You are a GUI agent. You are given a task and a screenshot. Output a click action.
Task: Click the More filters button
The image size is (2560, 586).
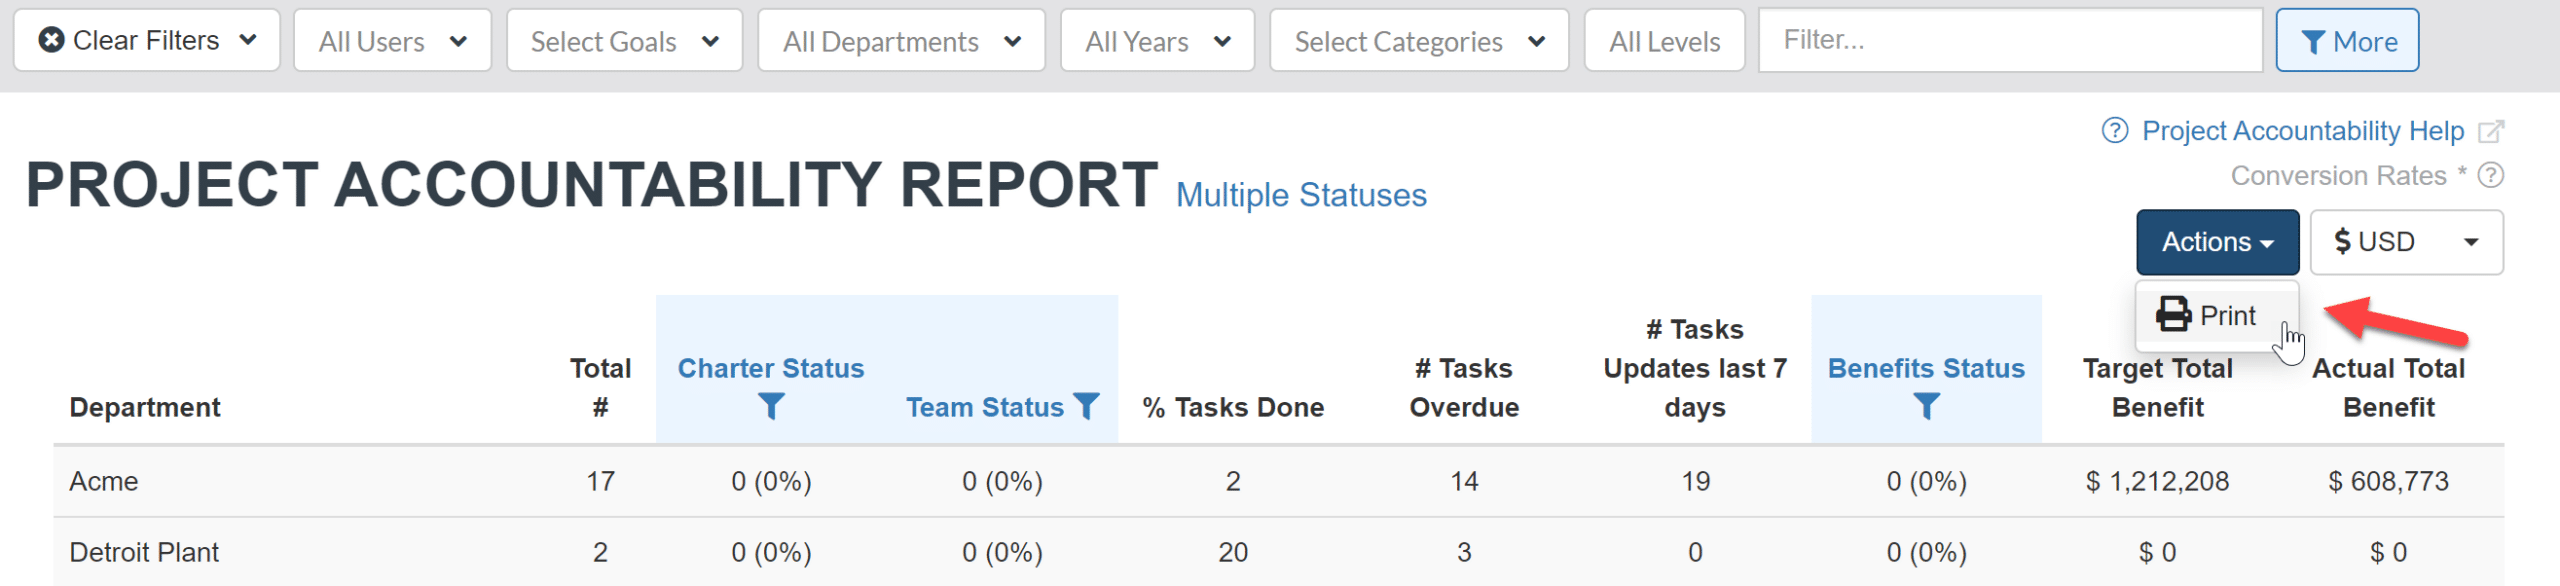click(2347, 41)
